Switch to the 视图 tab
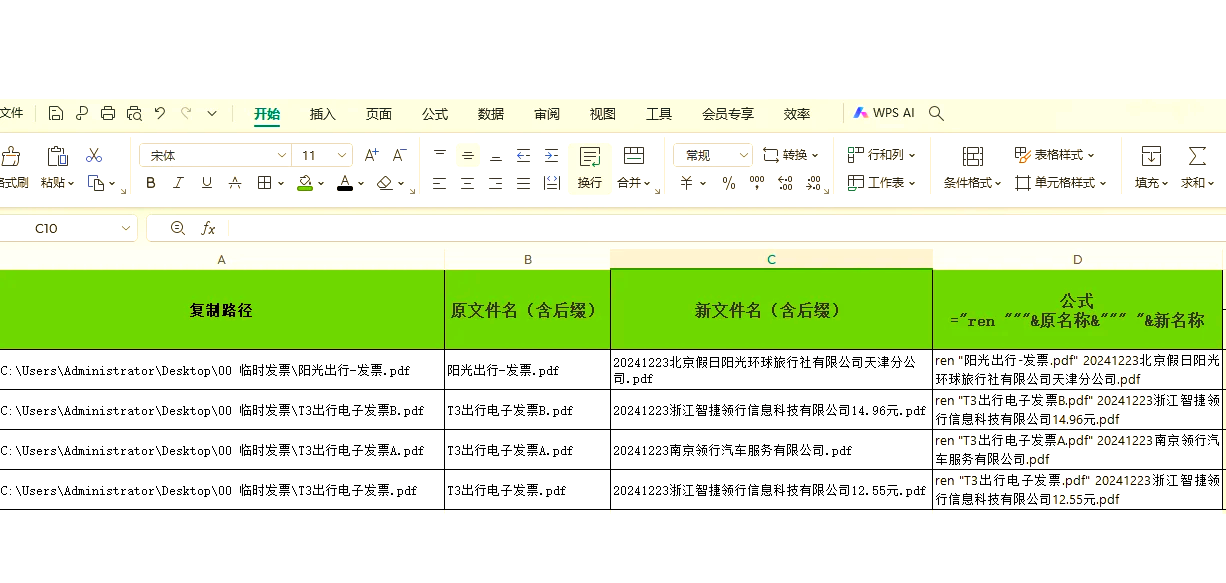1226x583 pixels. 603,114
